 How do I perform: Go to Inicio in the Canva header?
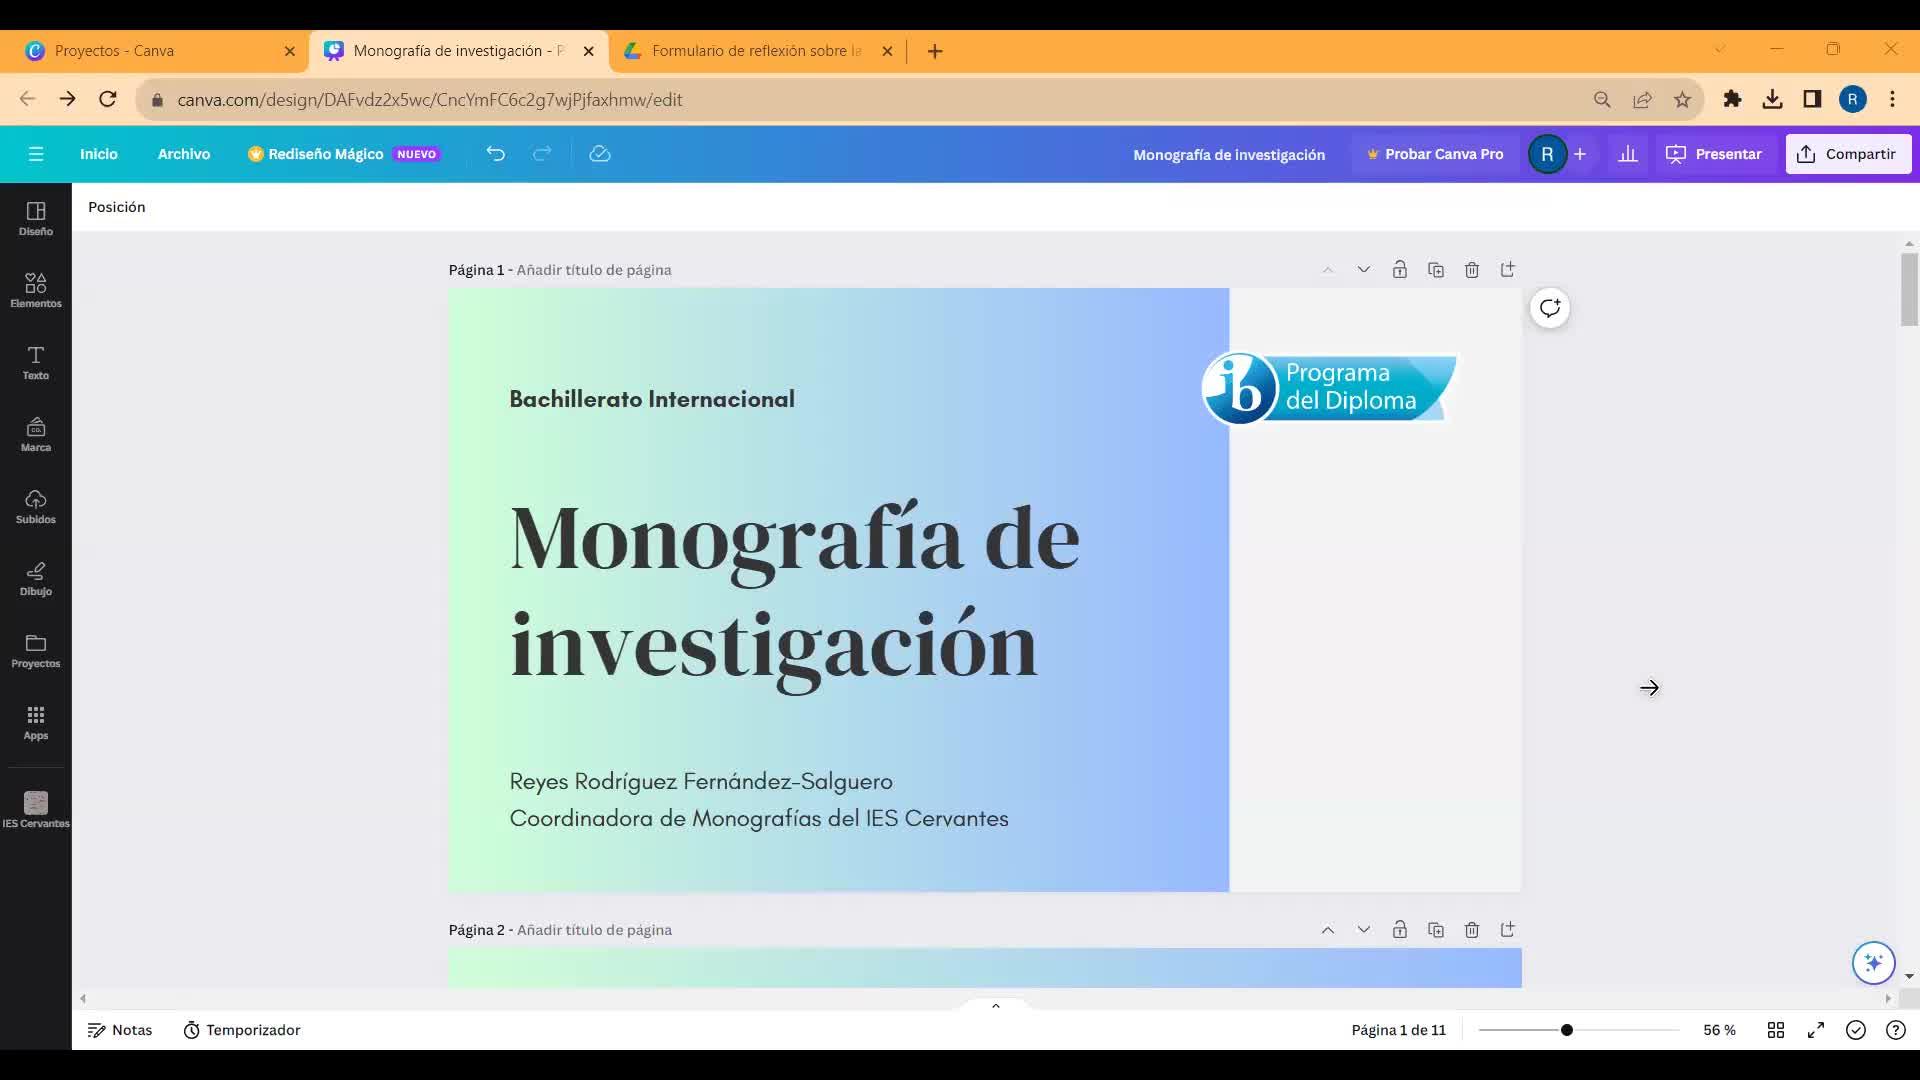coord(99,154)
